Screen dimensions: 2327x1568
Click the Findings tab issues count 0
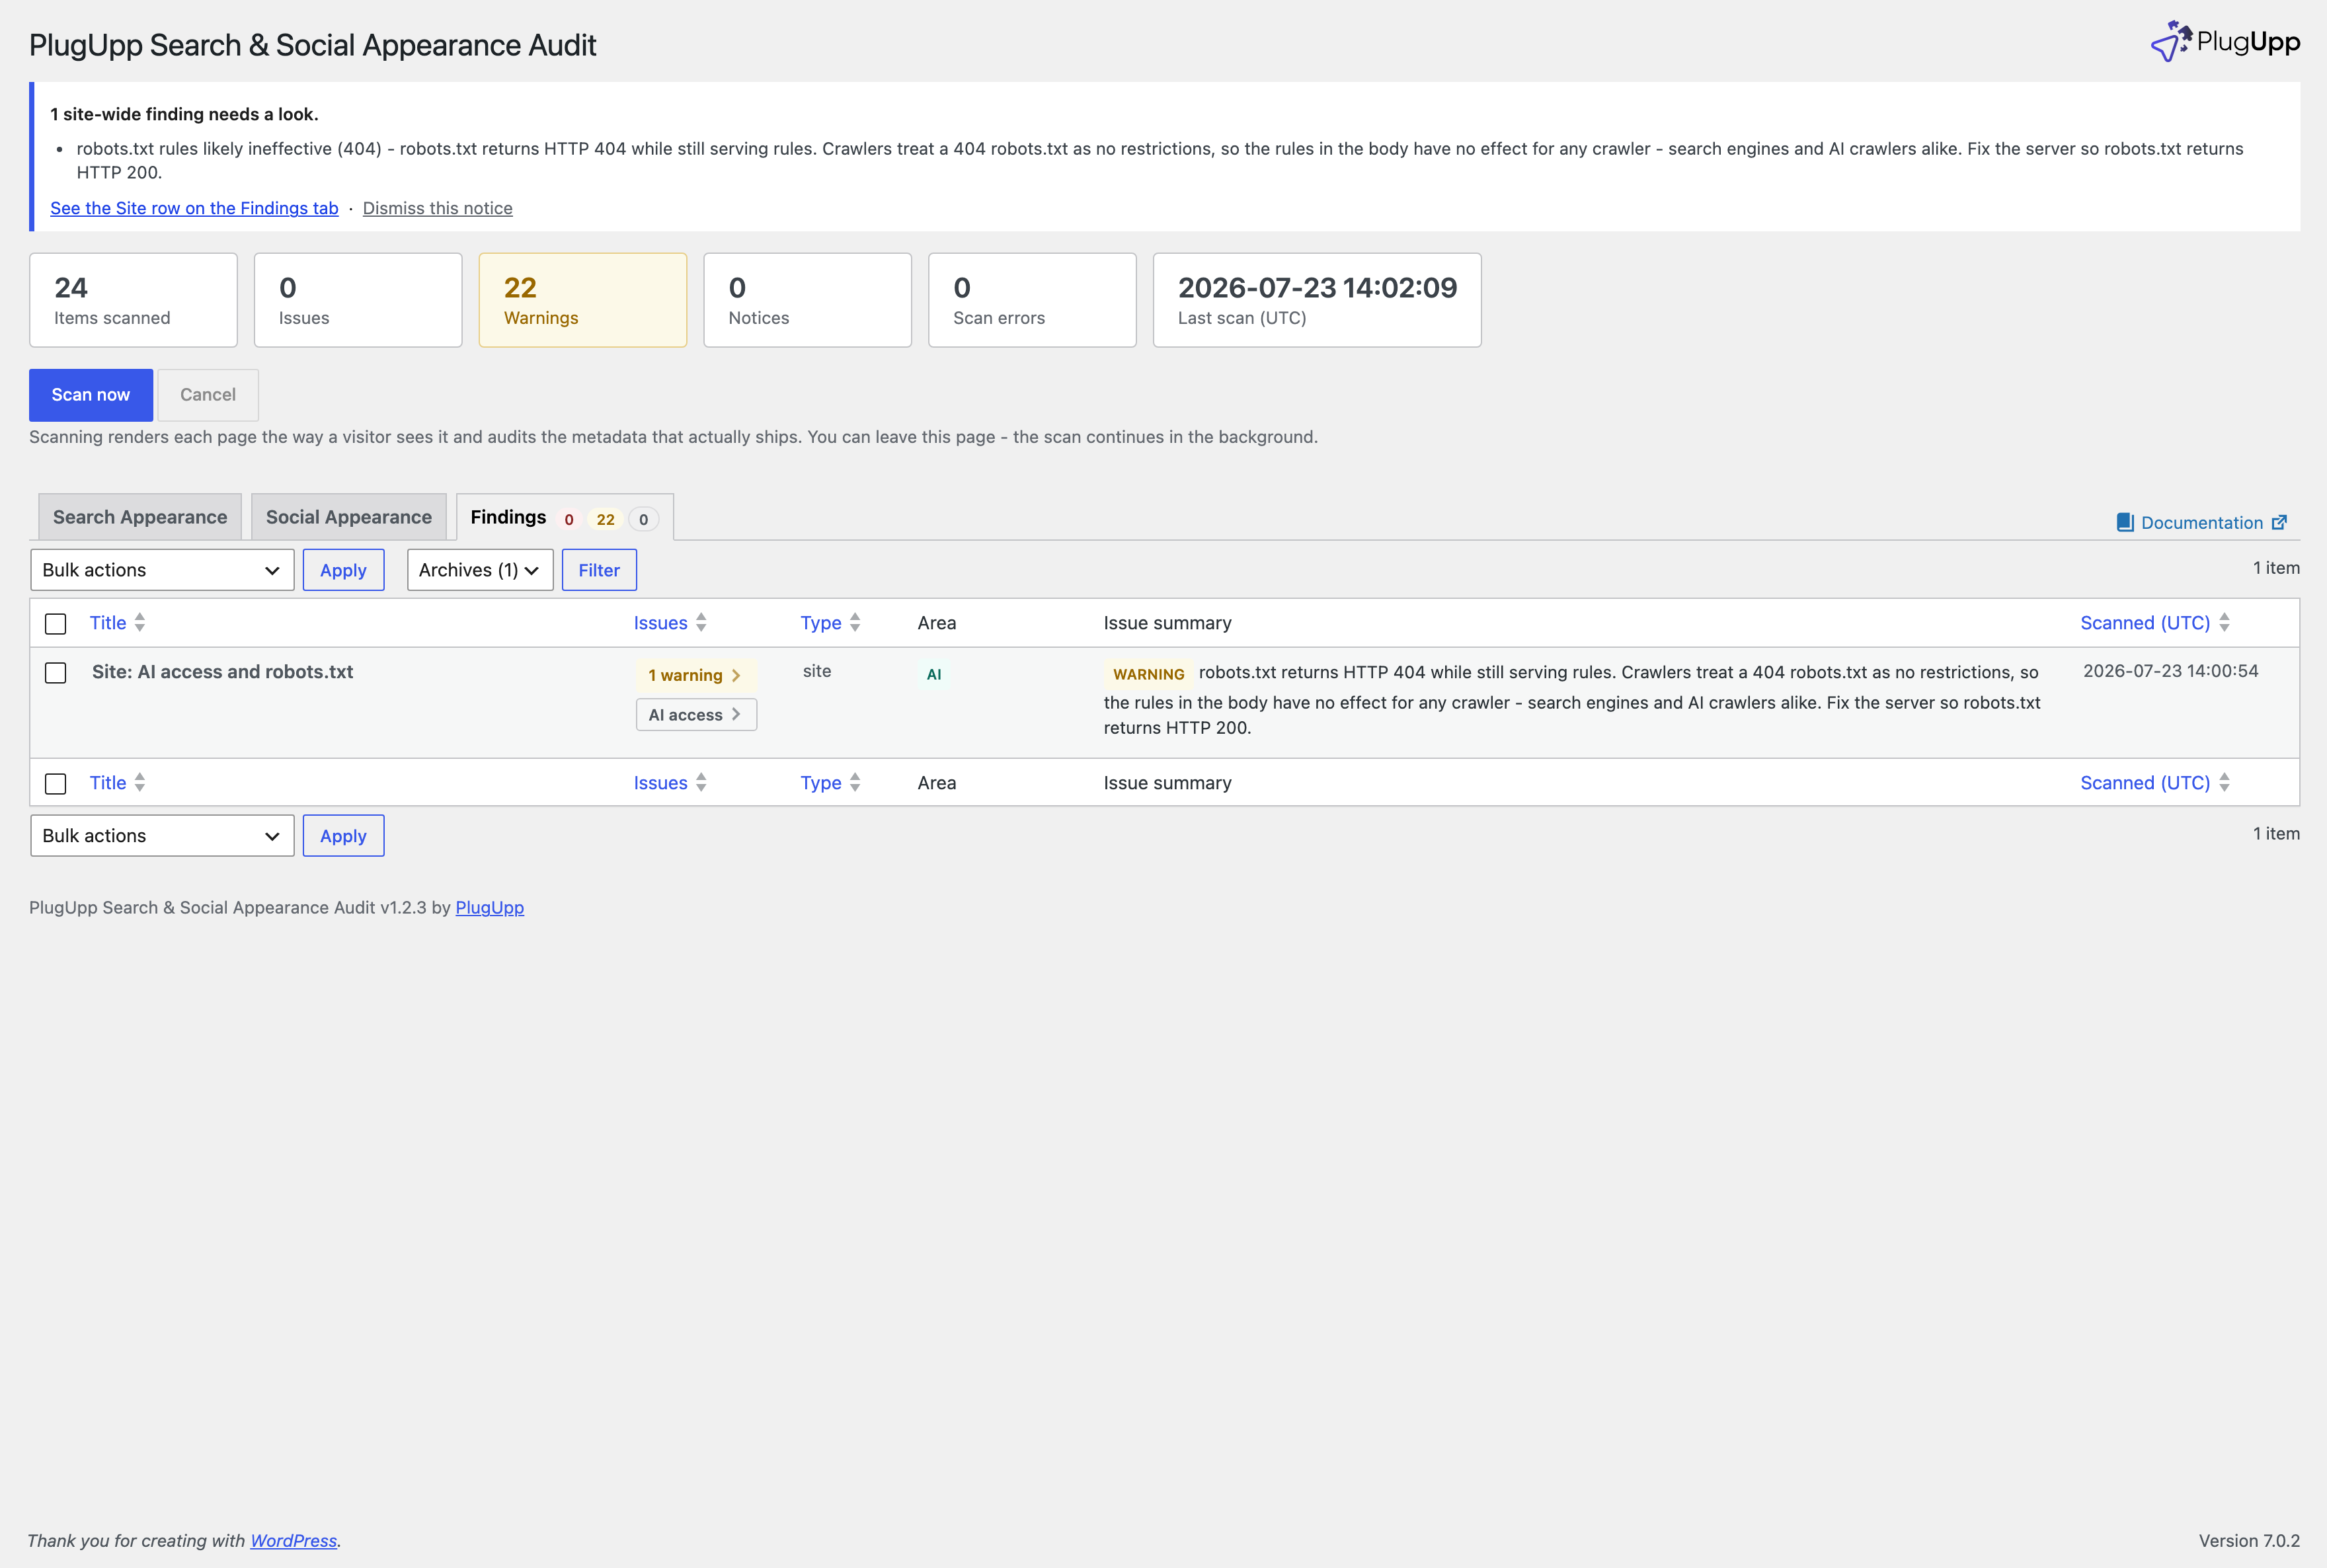569,519
